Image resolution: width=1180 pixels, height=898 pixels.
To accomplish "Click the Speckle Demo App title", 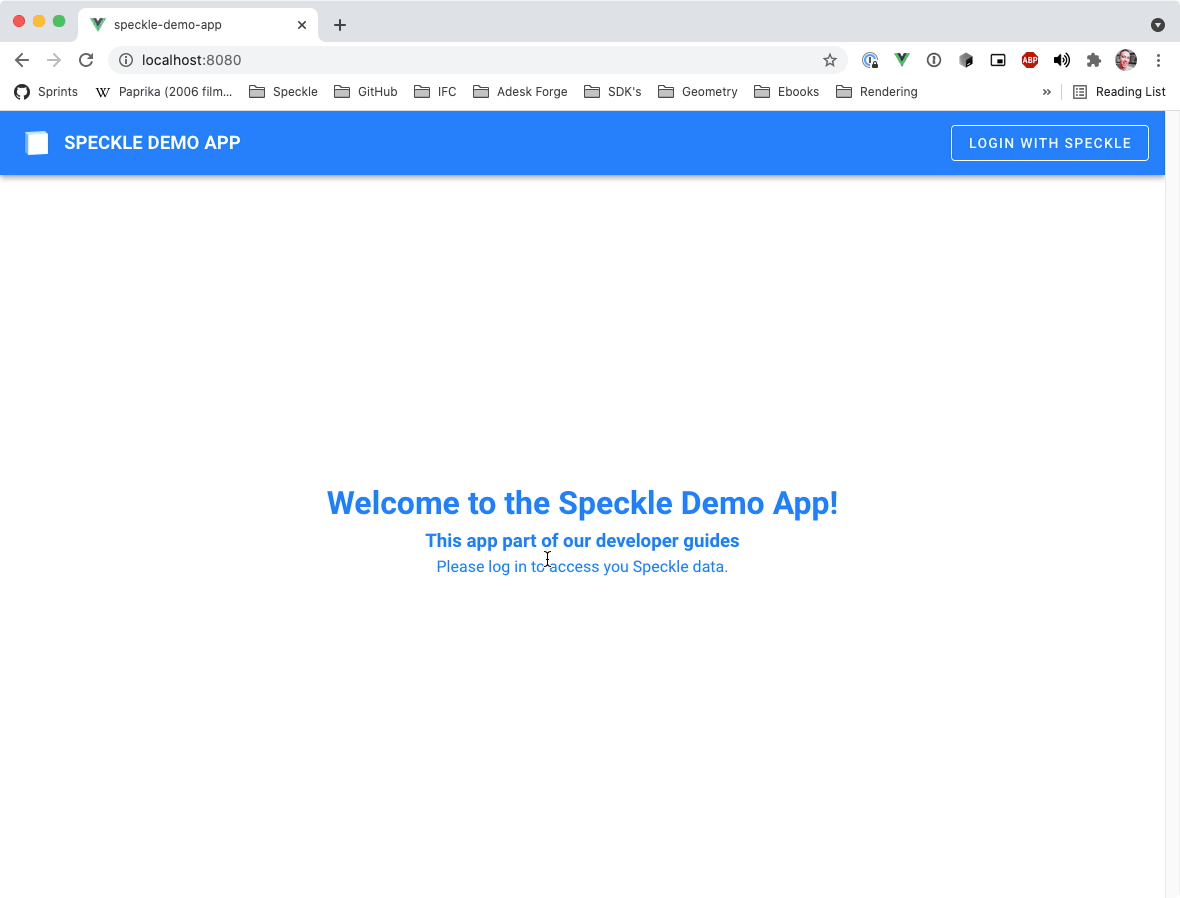I will (x=152, y=143).
